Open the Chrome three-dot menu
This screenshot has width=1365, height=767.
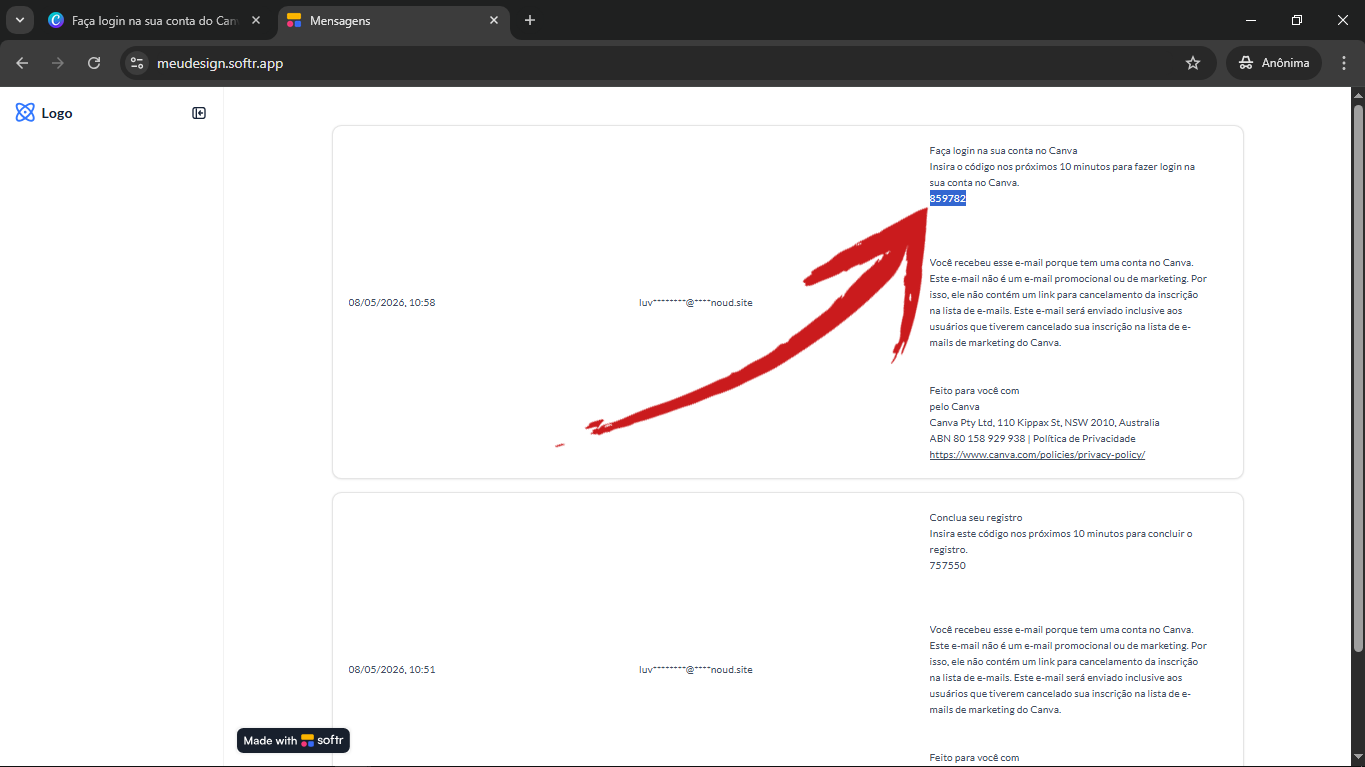tap(1343, 63)
